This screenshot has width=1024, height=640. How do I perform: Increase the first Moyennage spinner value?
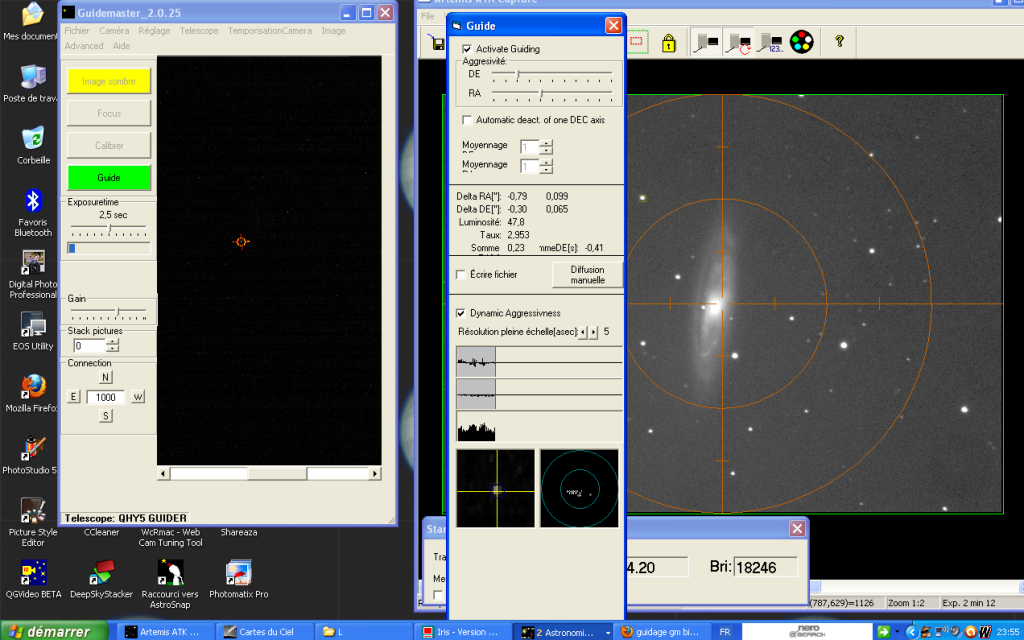click(546, 143)
